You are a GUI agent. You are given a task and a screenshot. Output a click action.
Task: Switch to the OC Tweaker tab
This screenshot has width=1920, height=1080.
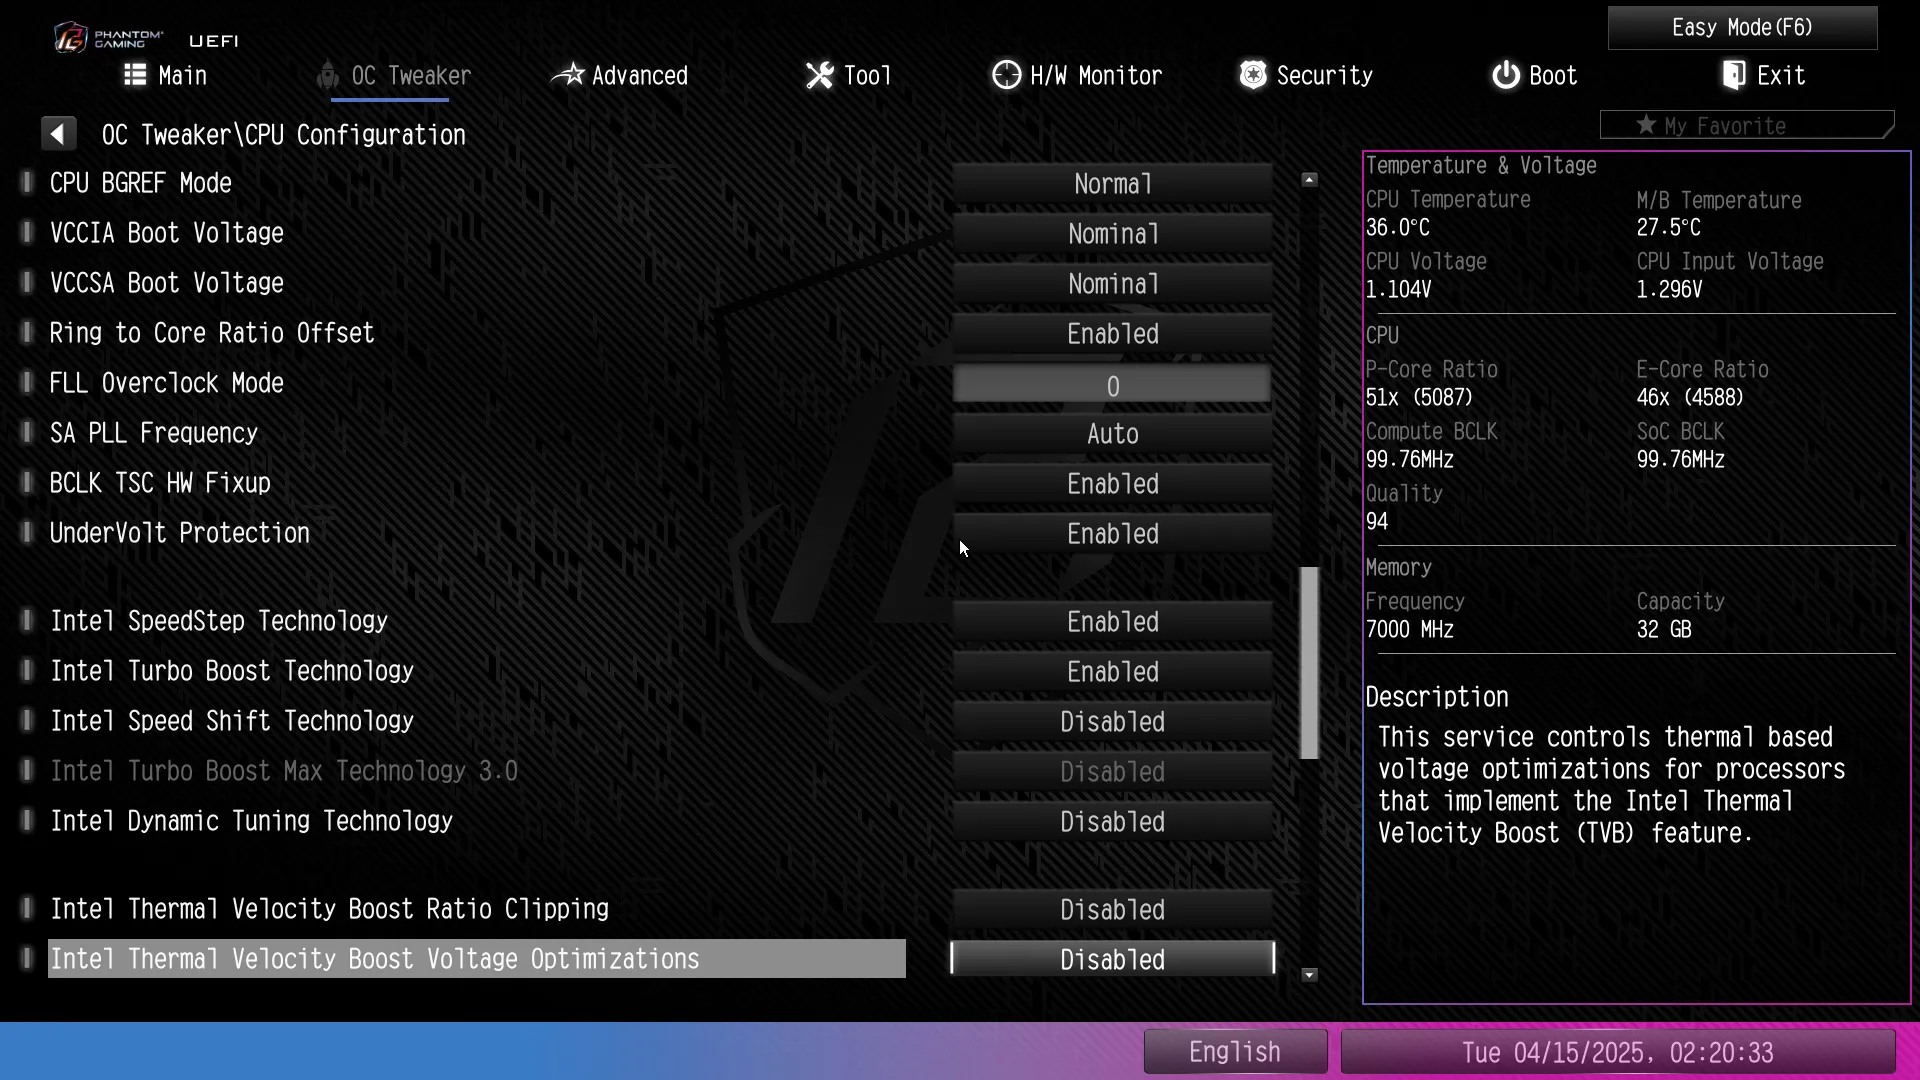pos(394,75)
